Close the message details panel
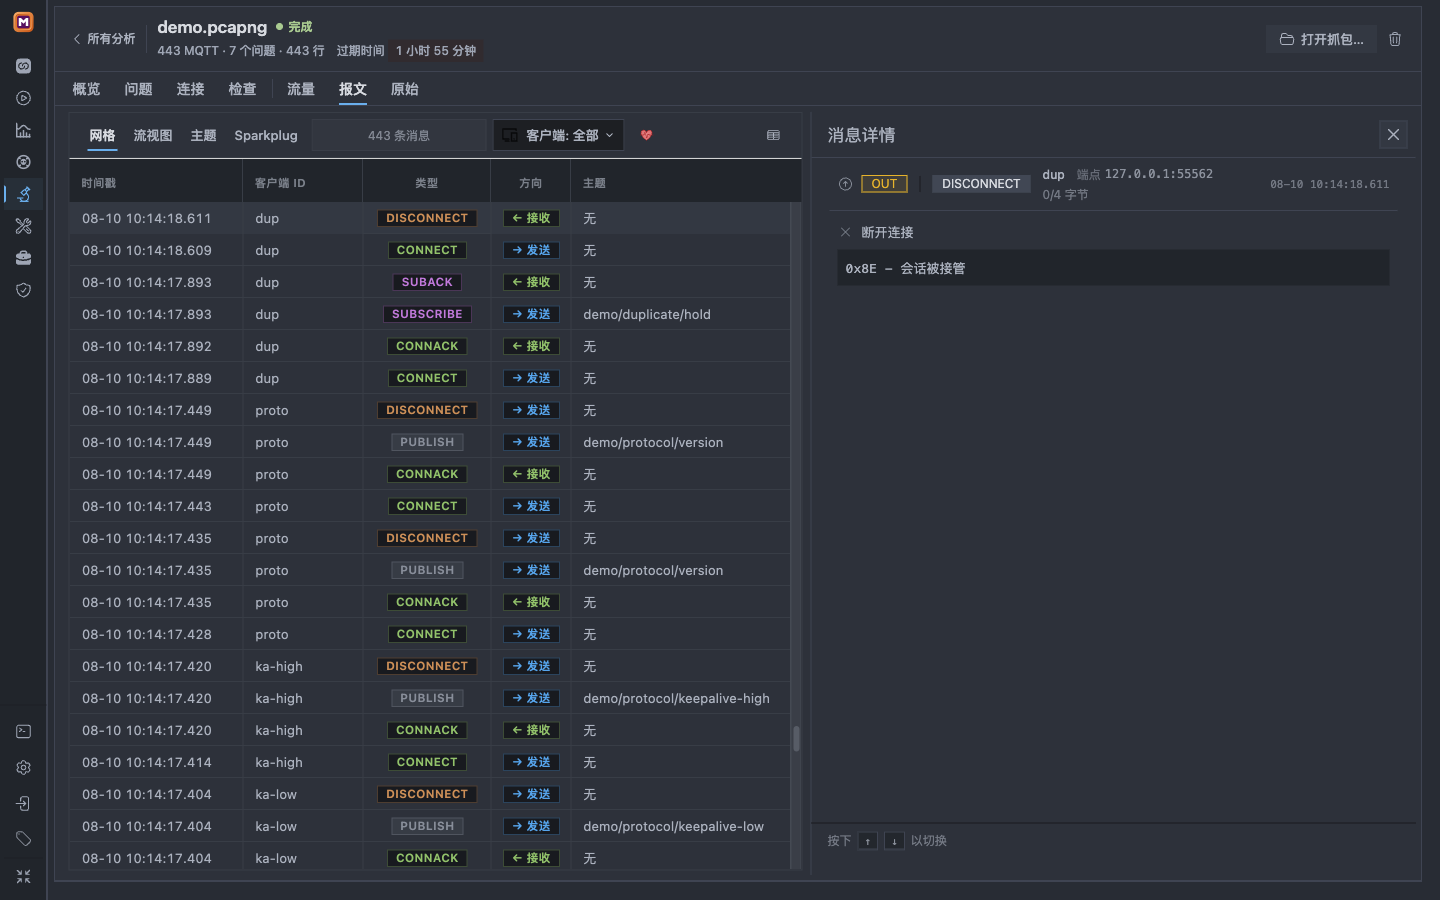1440x900 pixels. tap(1393, 135)
